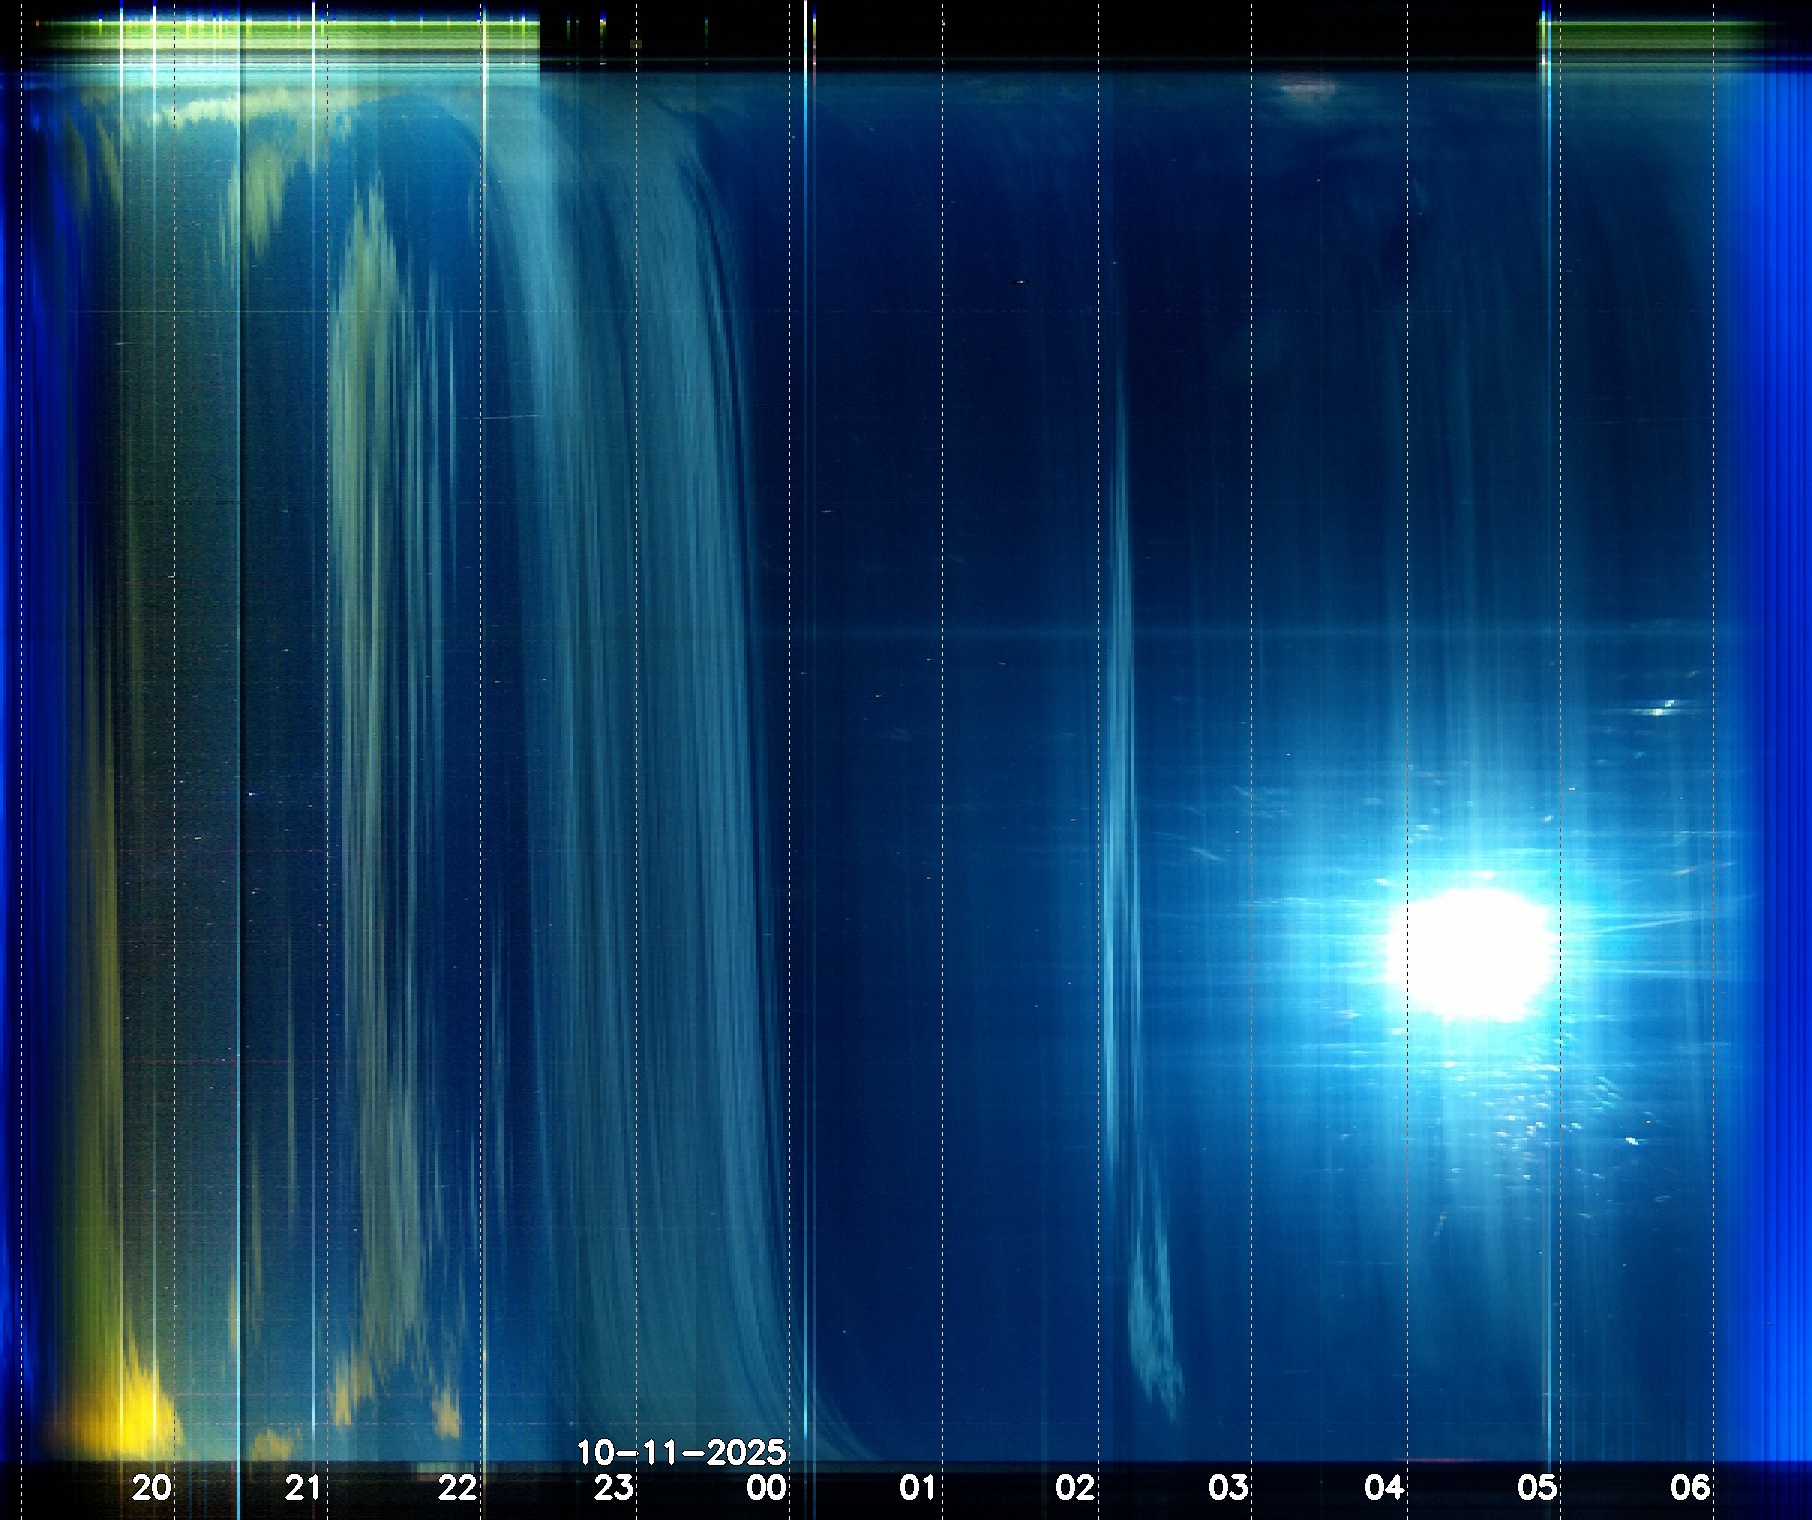Screen dimensions: 1812x1520
Task: Choose the 03 hour label on the axis
Action: (1228, 1488)
